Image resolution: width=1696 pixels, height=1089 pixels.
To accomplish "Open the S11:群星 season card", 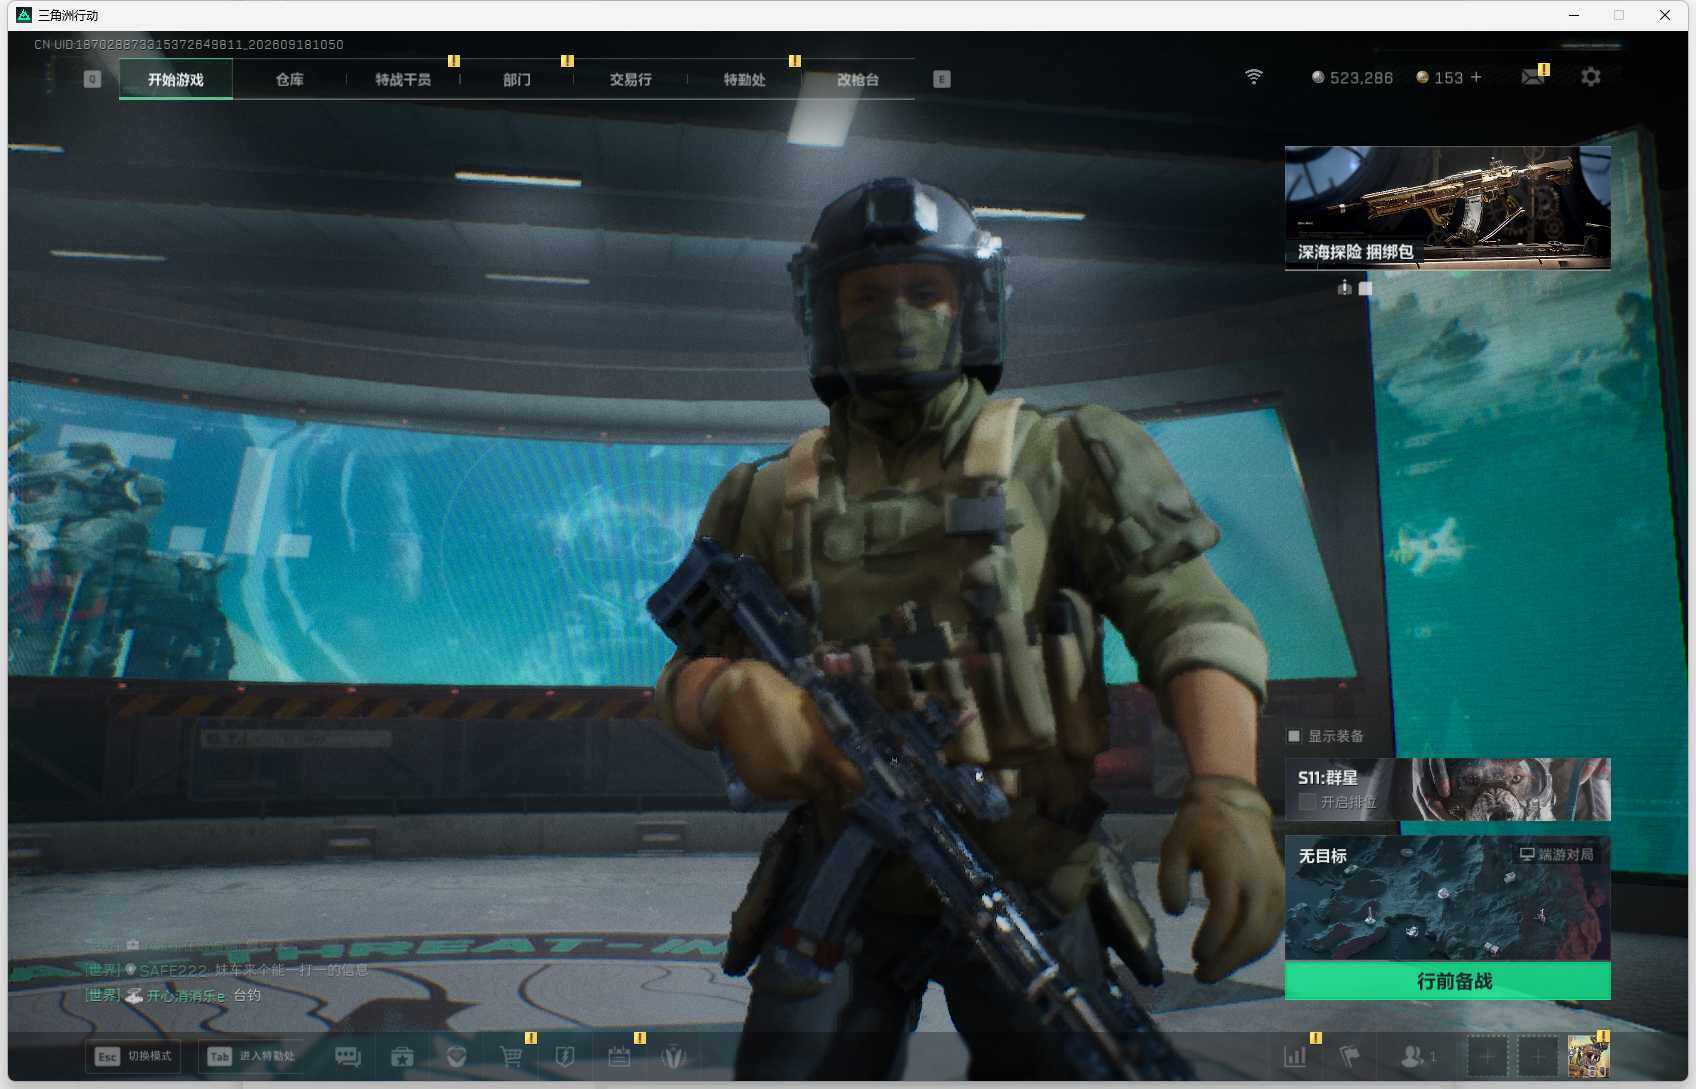I will [1448, 789].
